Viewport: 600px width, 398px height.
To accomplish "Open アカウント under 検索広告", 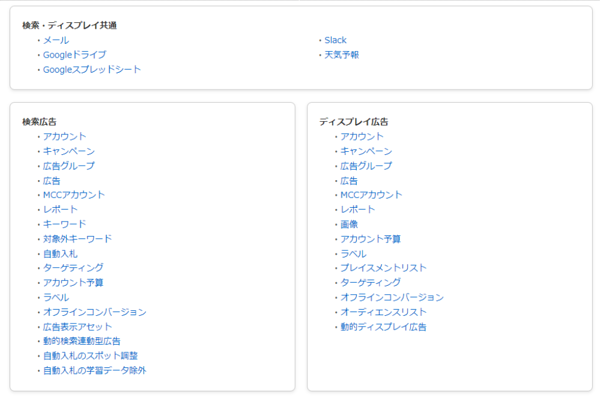I will pyautogui.click(x=64, y=137).
